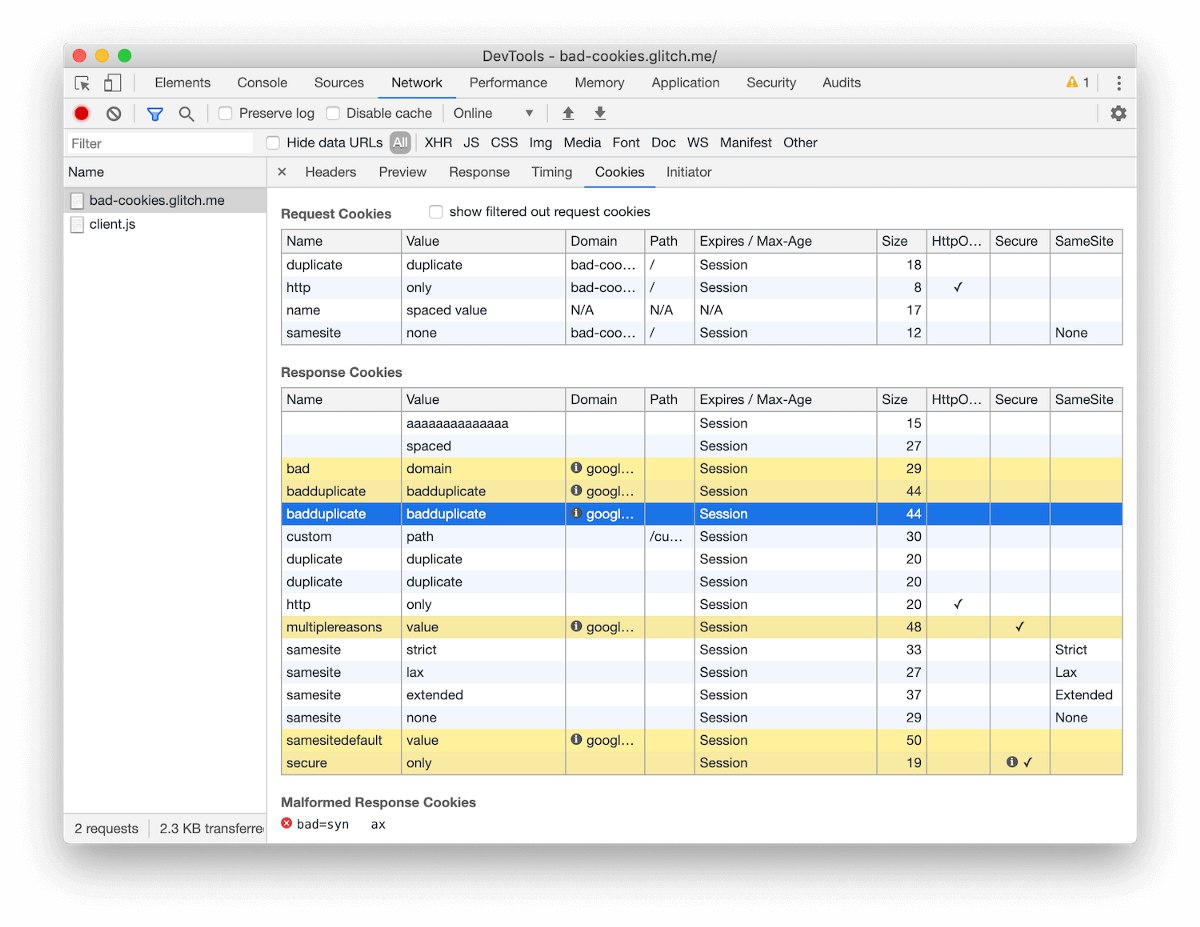Select the samesitedefault cookie name
This screenshot has height=927, width=1200.
click(x=334, y=740)
